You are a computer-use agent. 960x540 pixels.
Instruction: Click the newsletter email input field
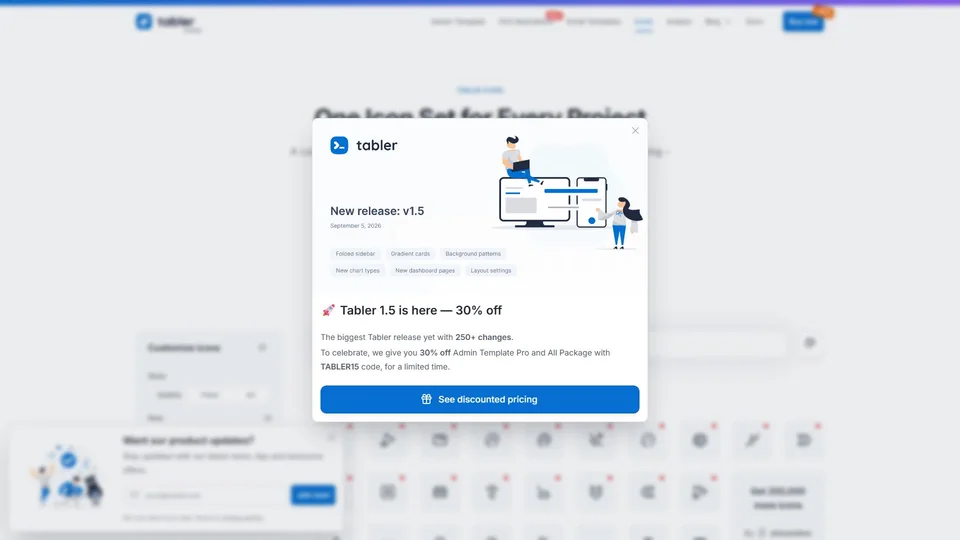point(206,495)
